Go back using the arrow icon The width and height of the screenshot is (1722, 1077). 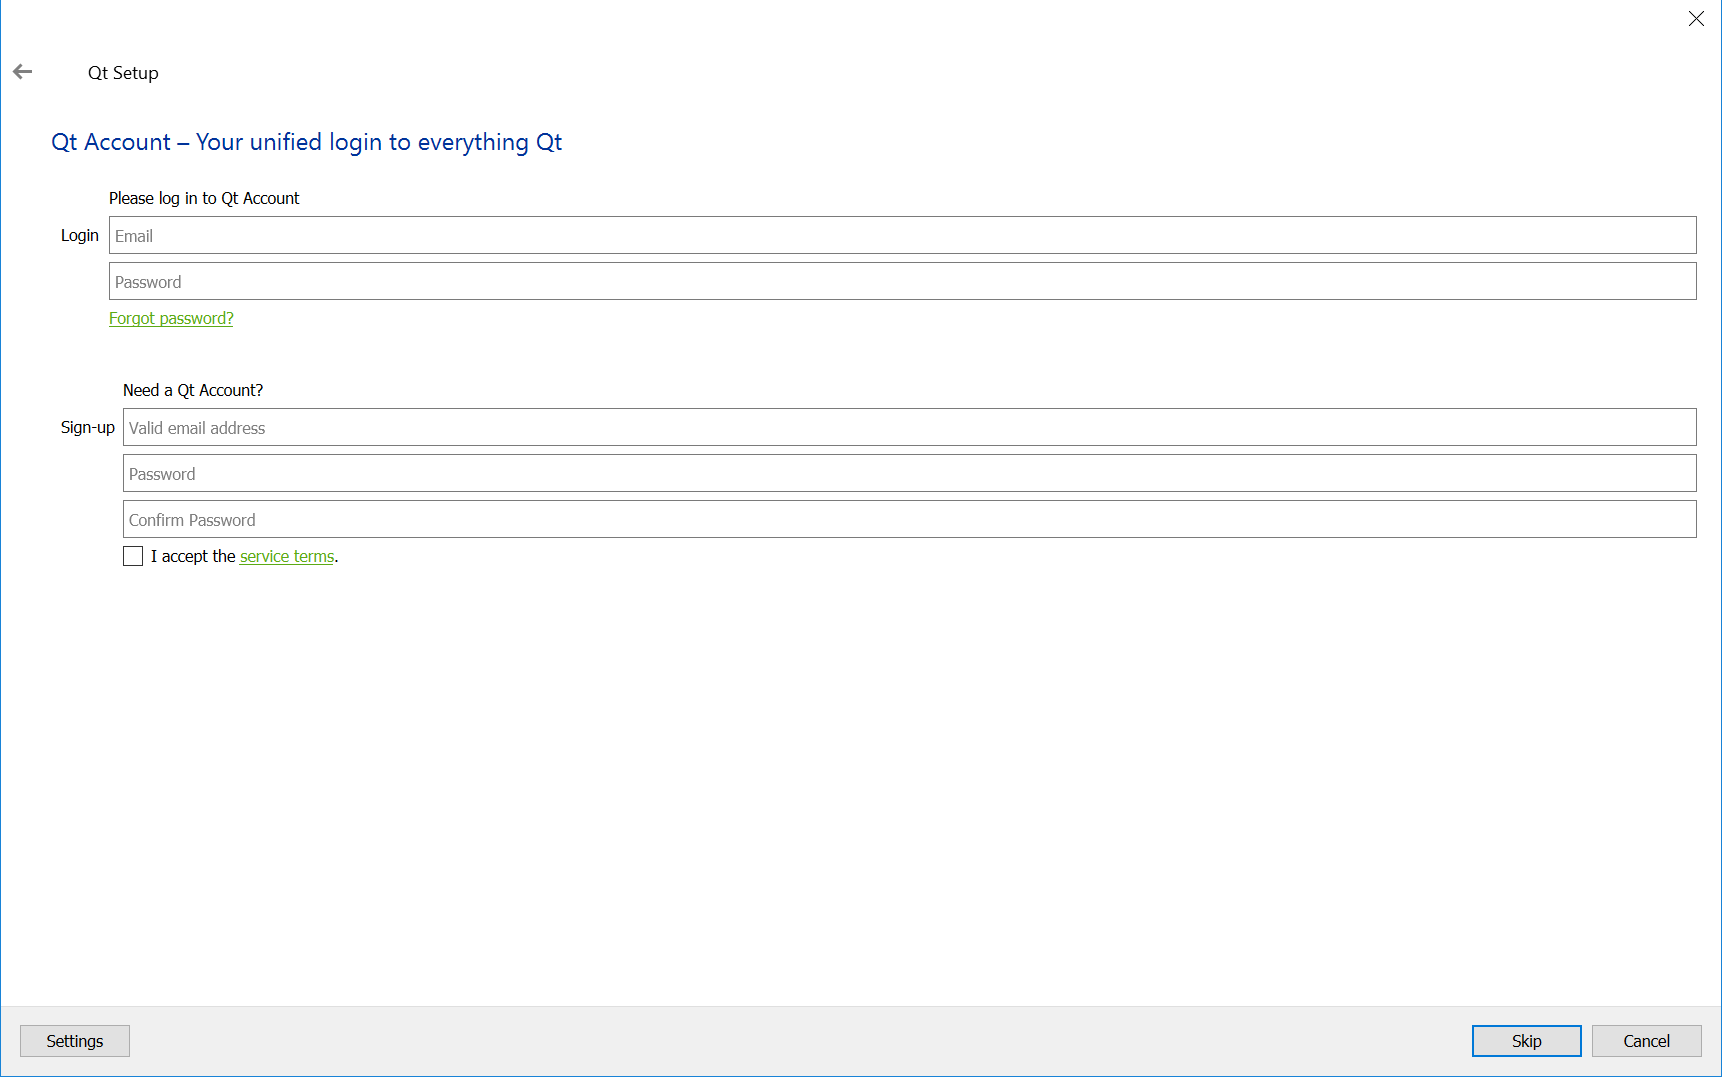pos(23,72)
